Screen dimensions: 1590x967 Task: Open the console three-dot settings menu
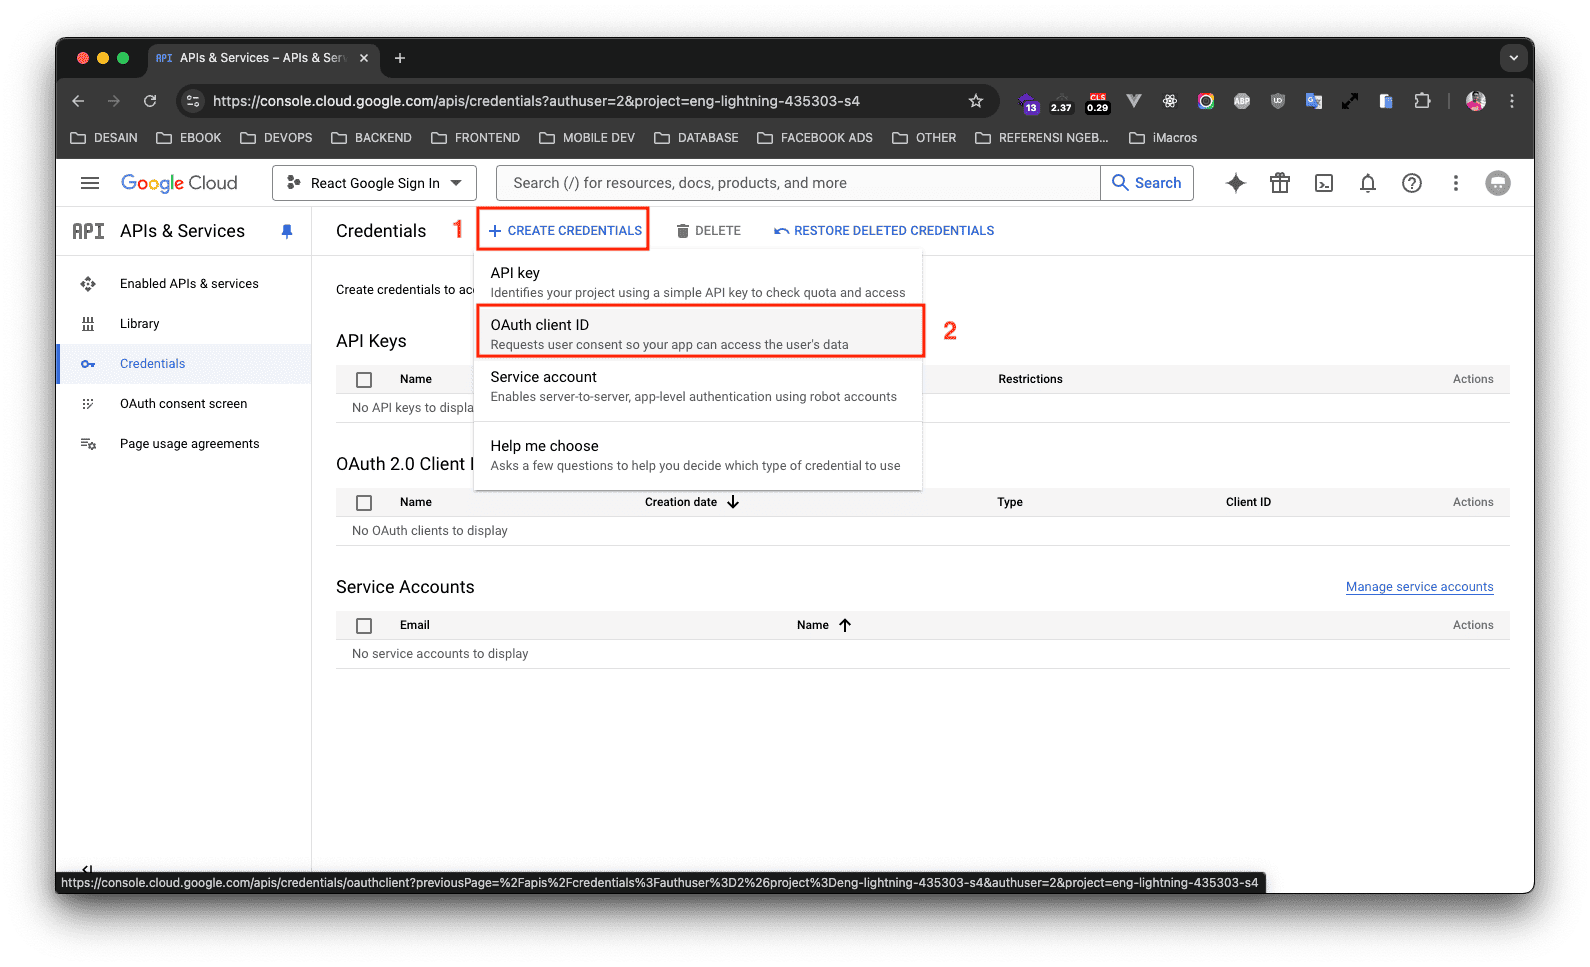click(x=1456, y=183)
